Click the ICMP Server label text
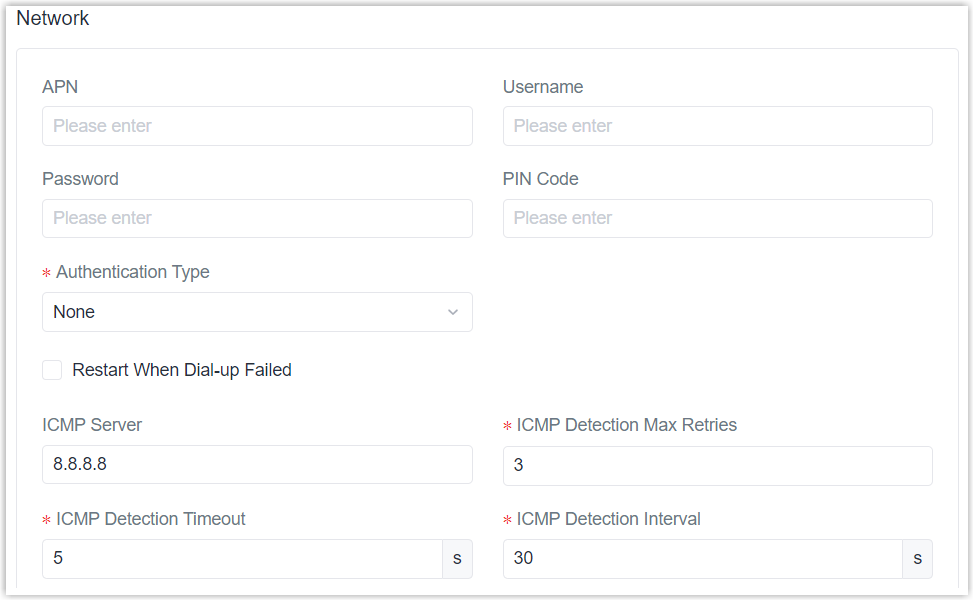 tap(92, 425)
